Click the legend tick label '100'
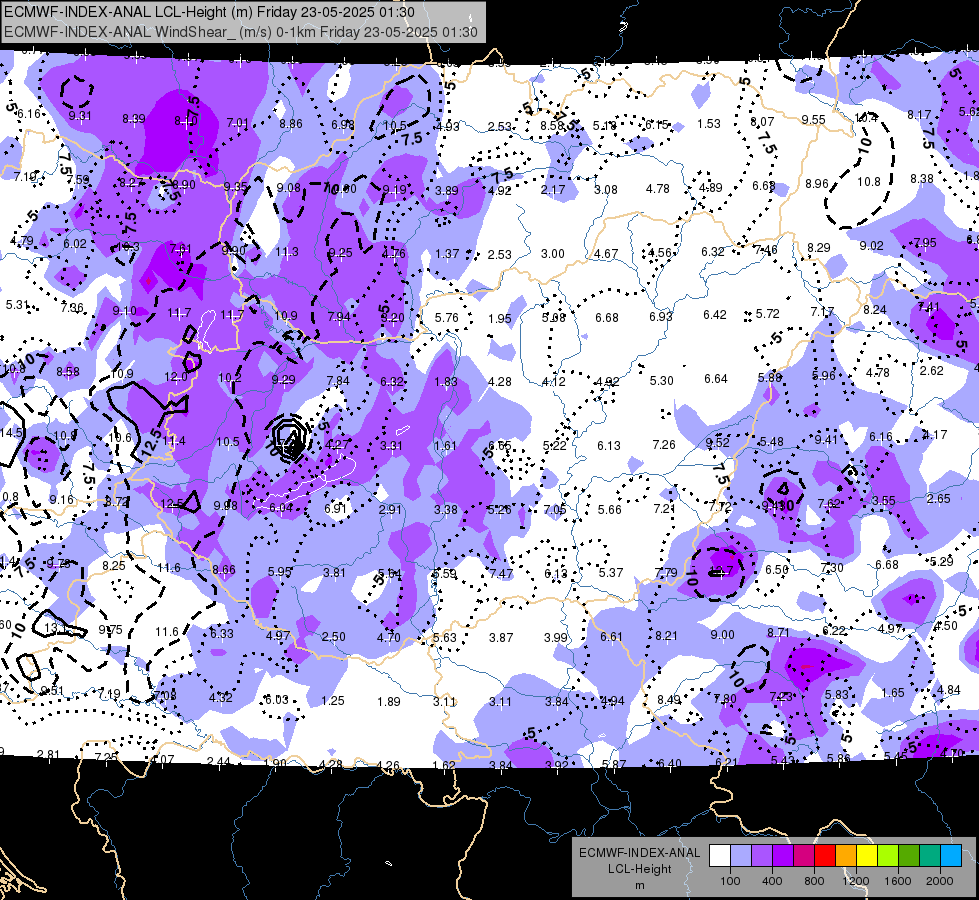The height and width of the screenshot is (900, 979). point(730,881)
